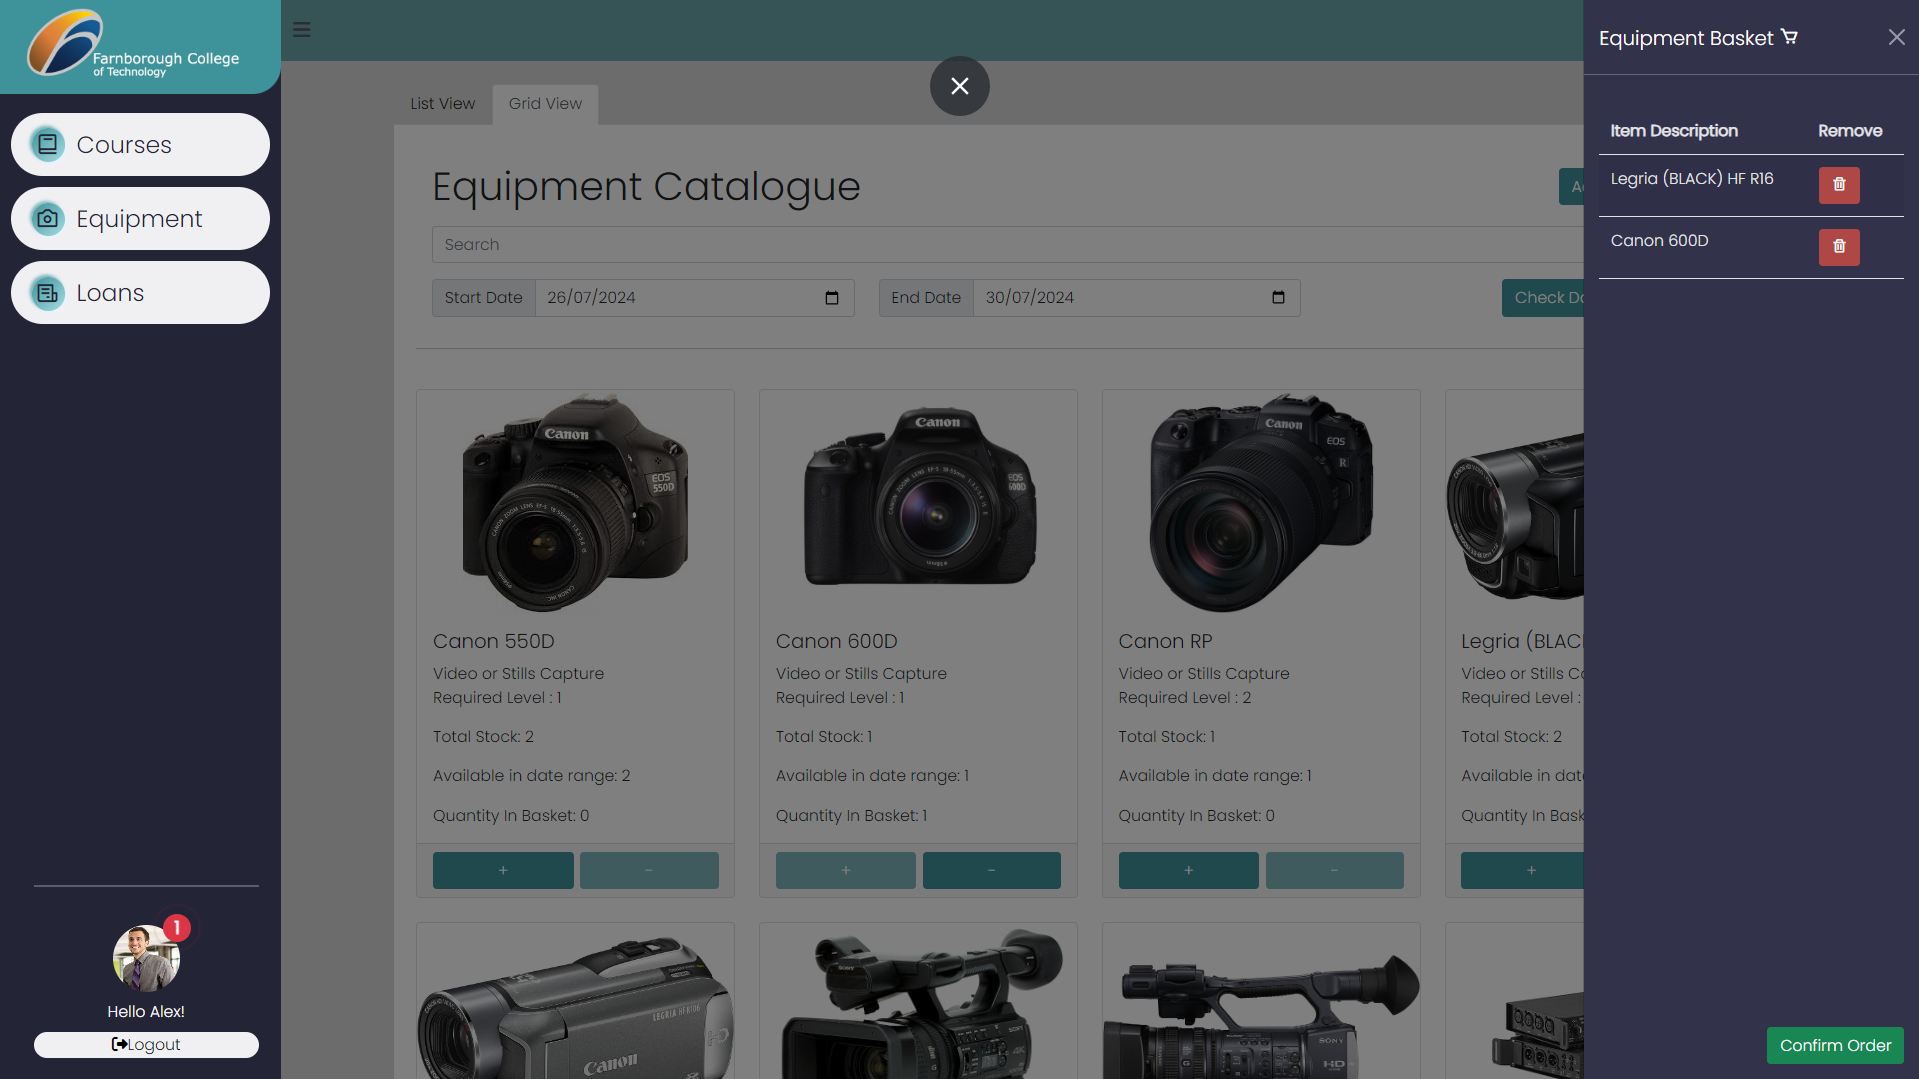This screenshot has height=1079, width=1919.
Task: Add Canon 550D to basket
Action: (x=503, y=870)
